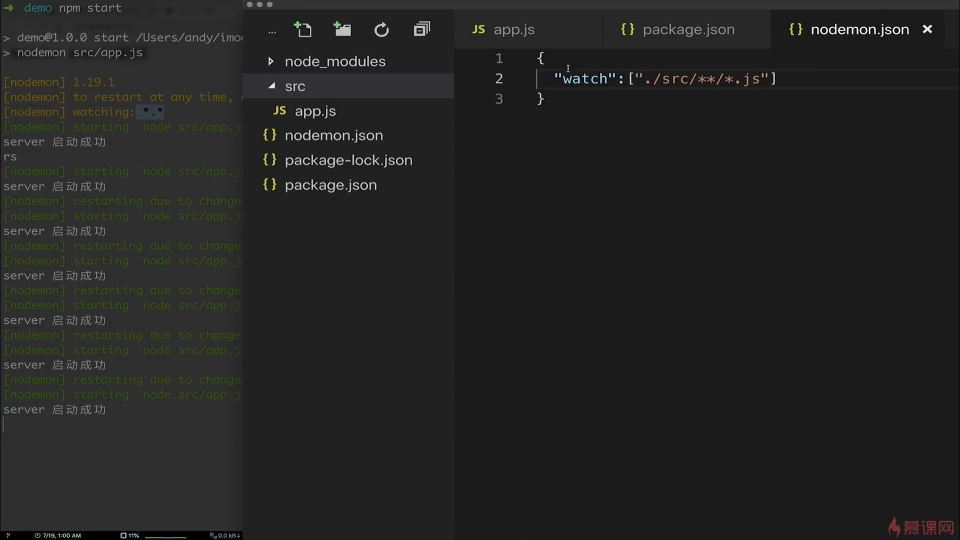The width and height of the screenshot is (960, 540).
Task: Switch to the package.json tab
Action: coord(688,29)
